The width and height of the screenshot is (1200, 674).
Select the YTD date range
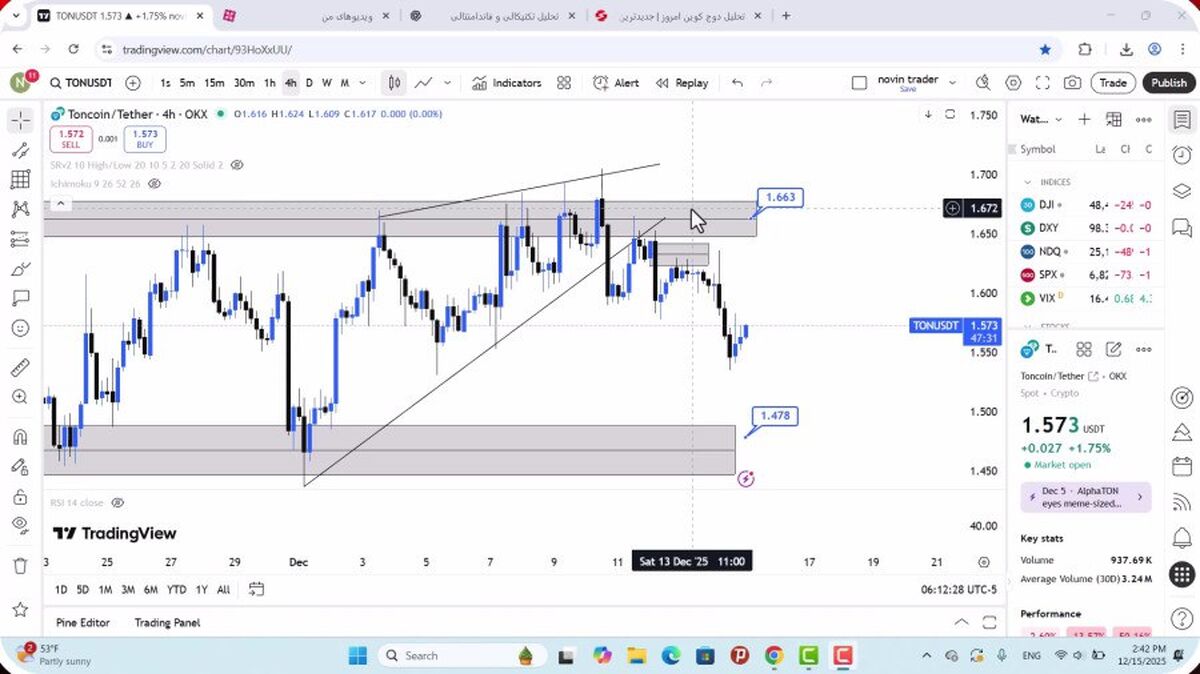[176, 590]
